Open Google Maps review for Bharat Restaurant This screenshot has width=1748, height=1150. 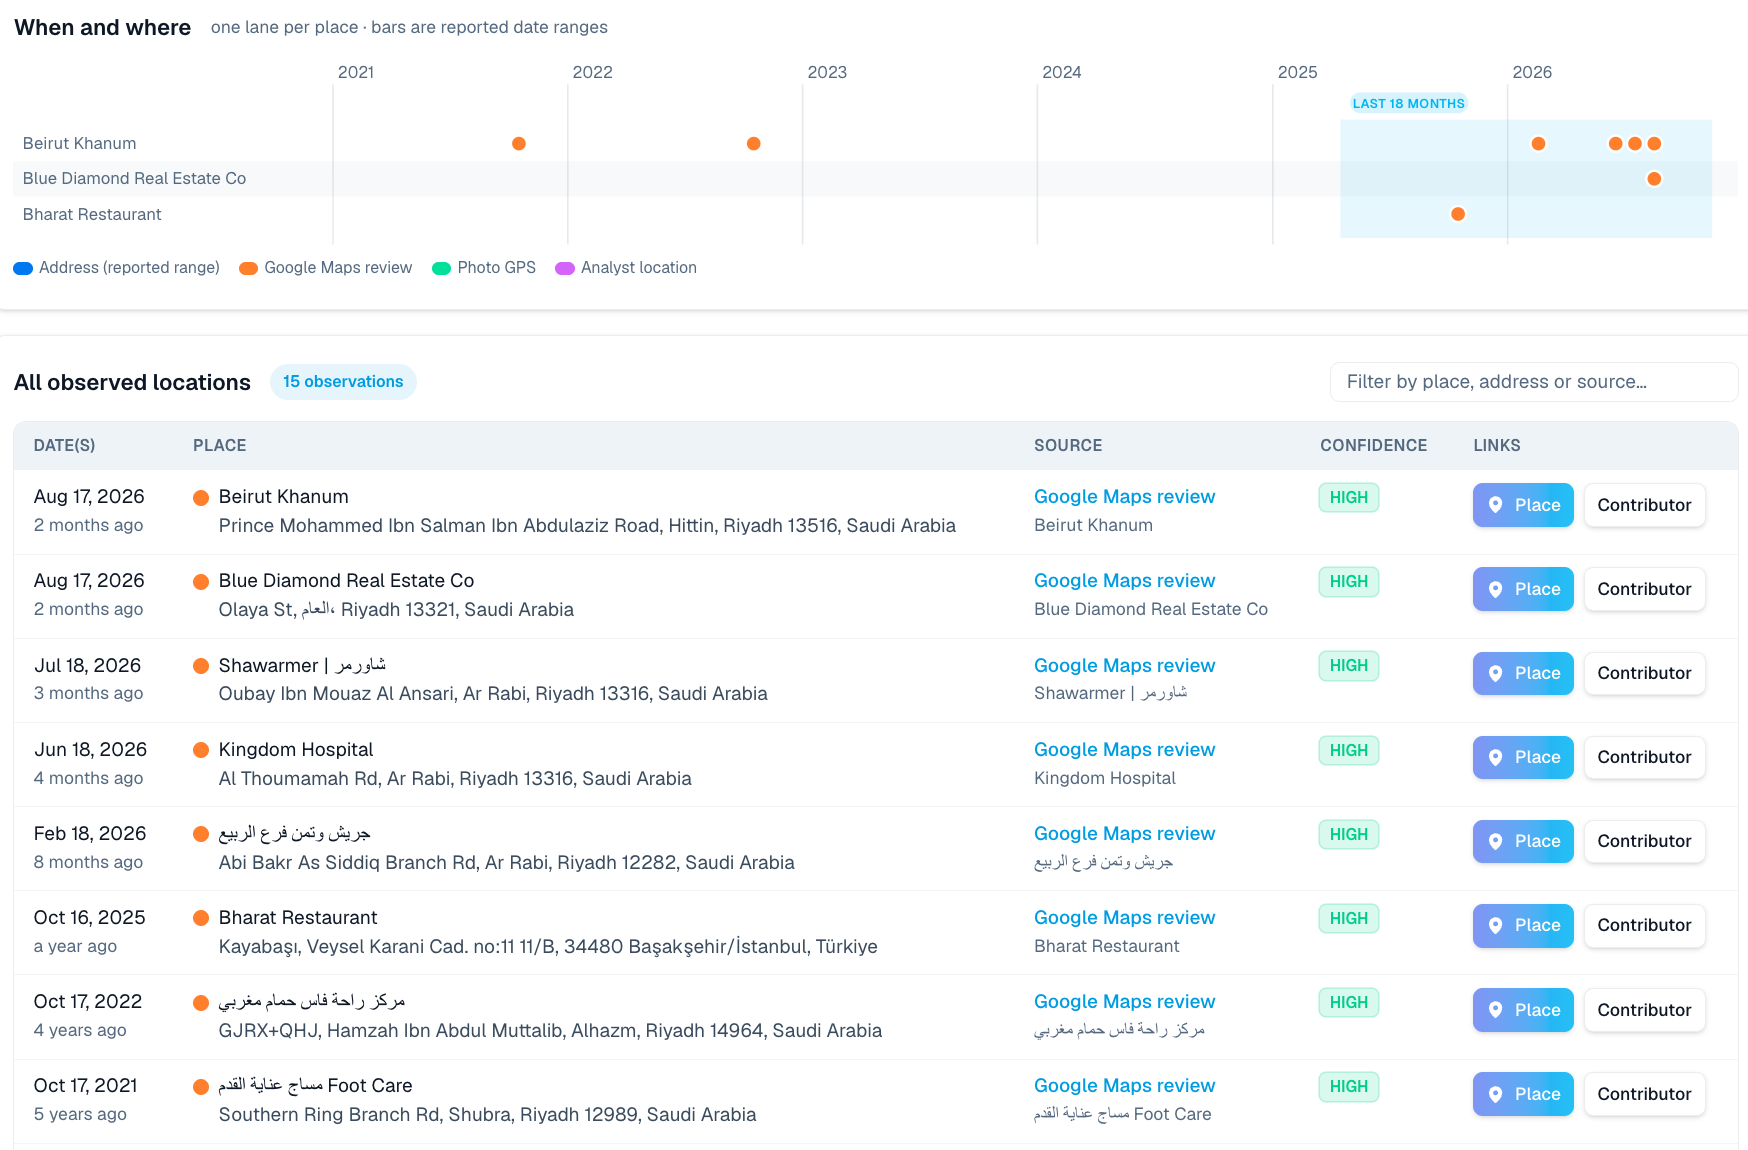pyautogui.click(x=1124, y=918)
